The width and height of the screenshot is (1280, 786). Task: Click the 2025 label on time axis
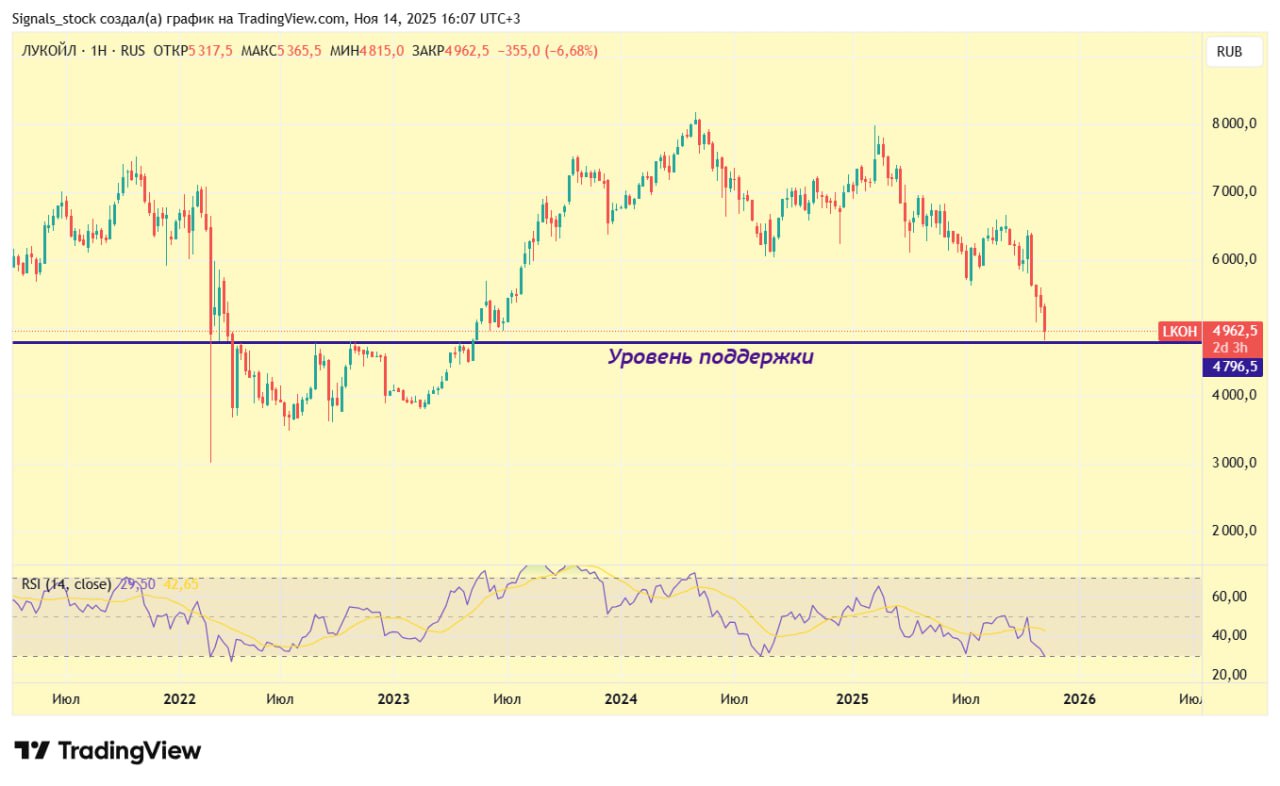(x=852, y=699)
